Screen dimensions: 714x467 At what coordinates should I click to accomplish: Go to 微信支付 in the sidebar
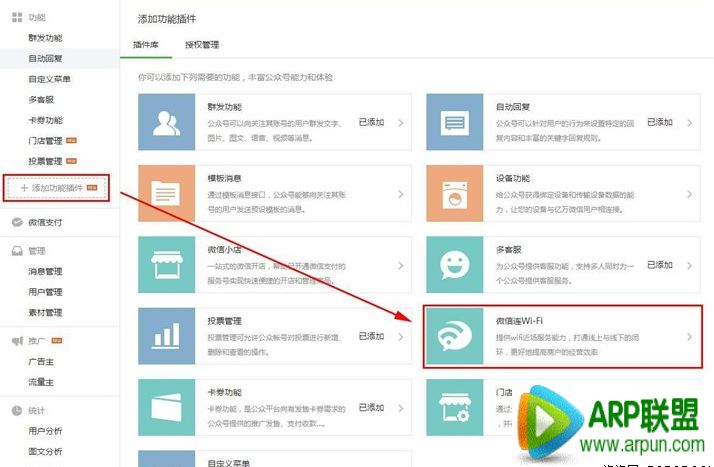pos(45,222)
